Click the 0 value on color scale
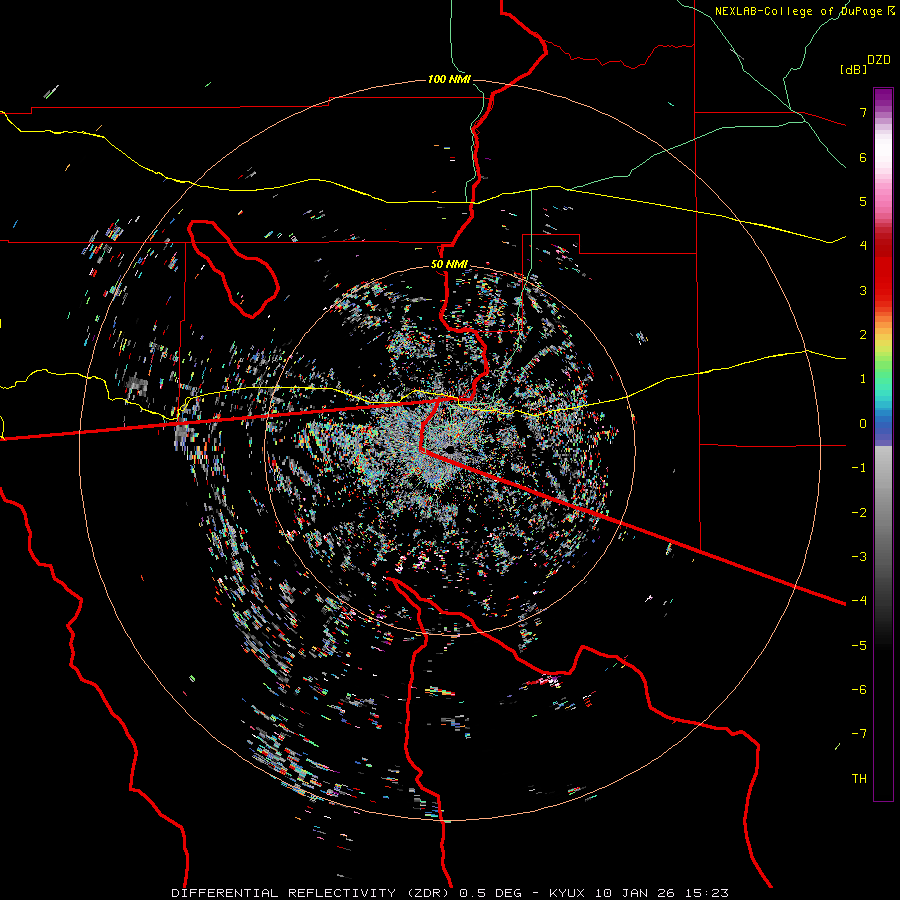The image size is (900, 900). click(x=863, y=424)
